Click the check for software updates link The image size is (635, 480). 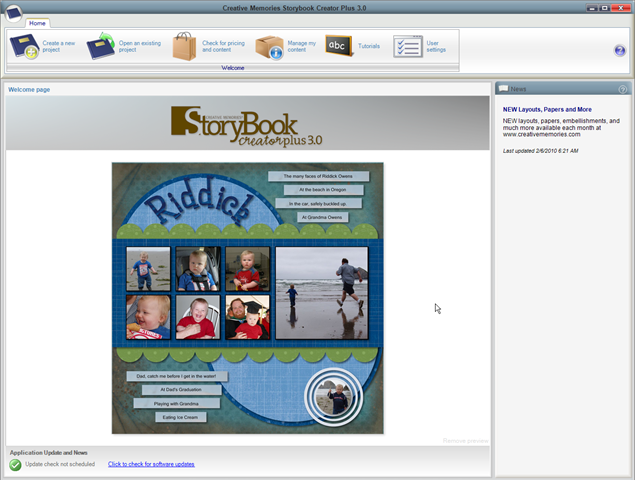click(x=151, y=464)
